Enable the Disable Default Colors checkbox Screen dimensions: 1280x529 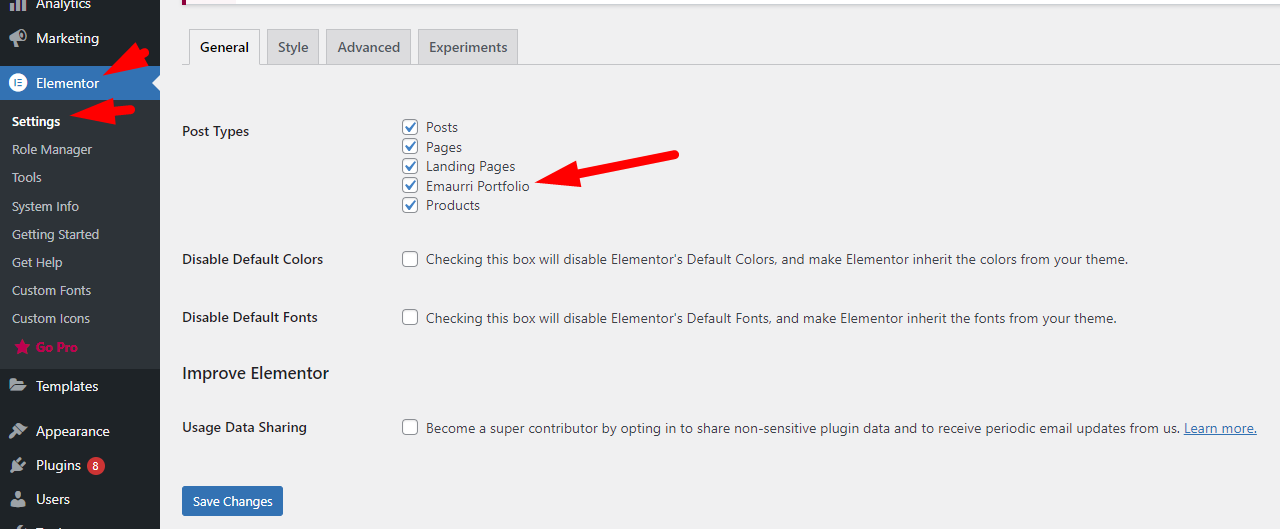click(410, 259)
